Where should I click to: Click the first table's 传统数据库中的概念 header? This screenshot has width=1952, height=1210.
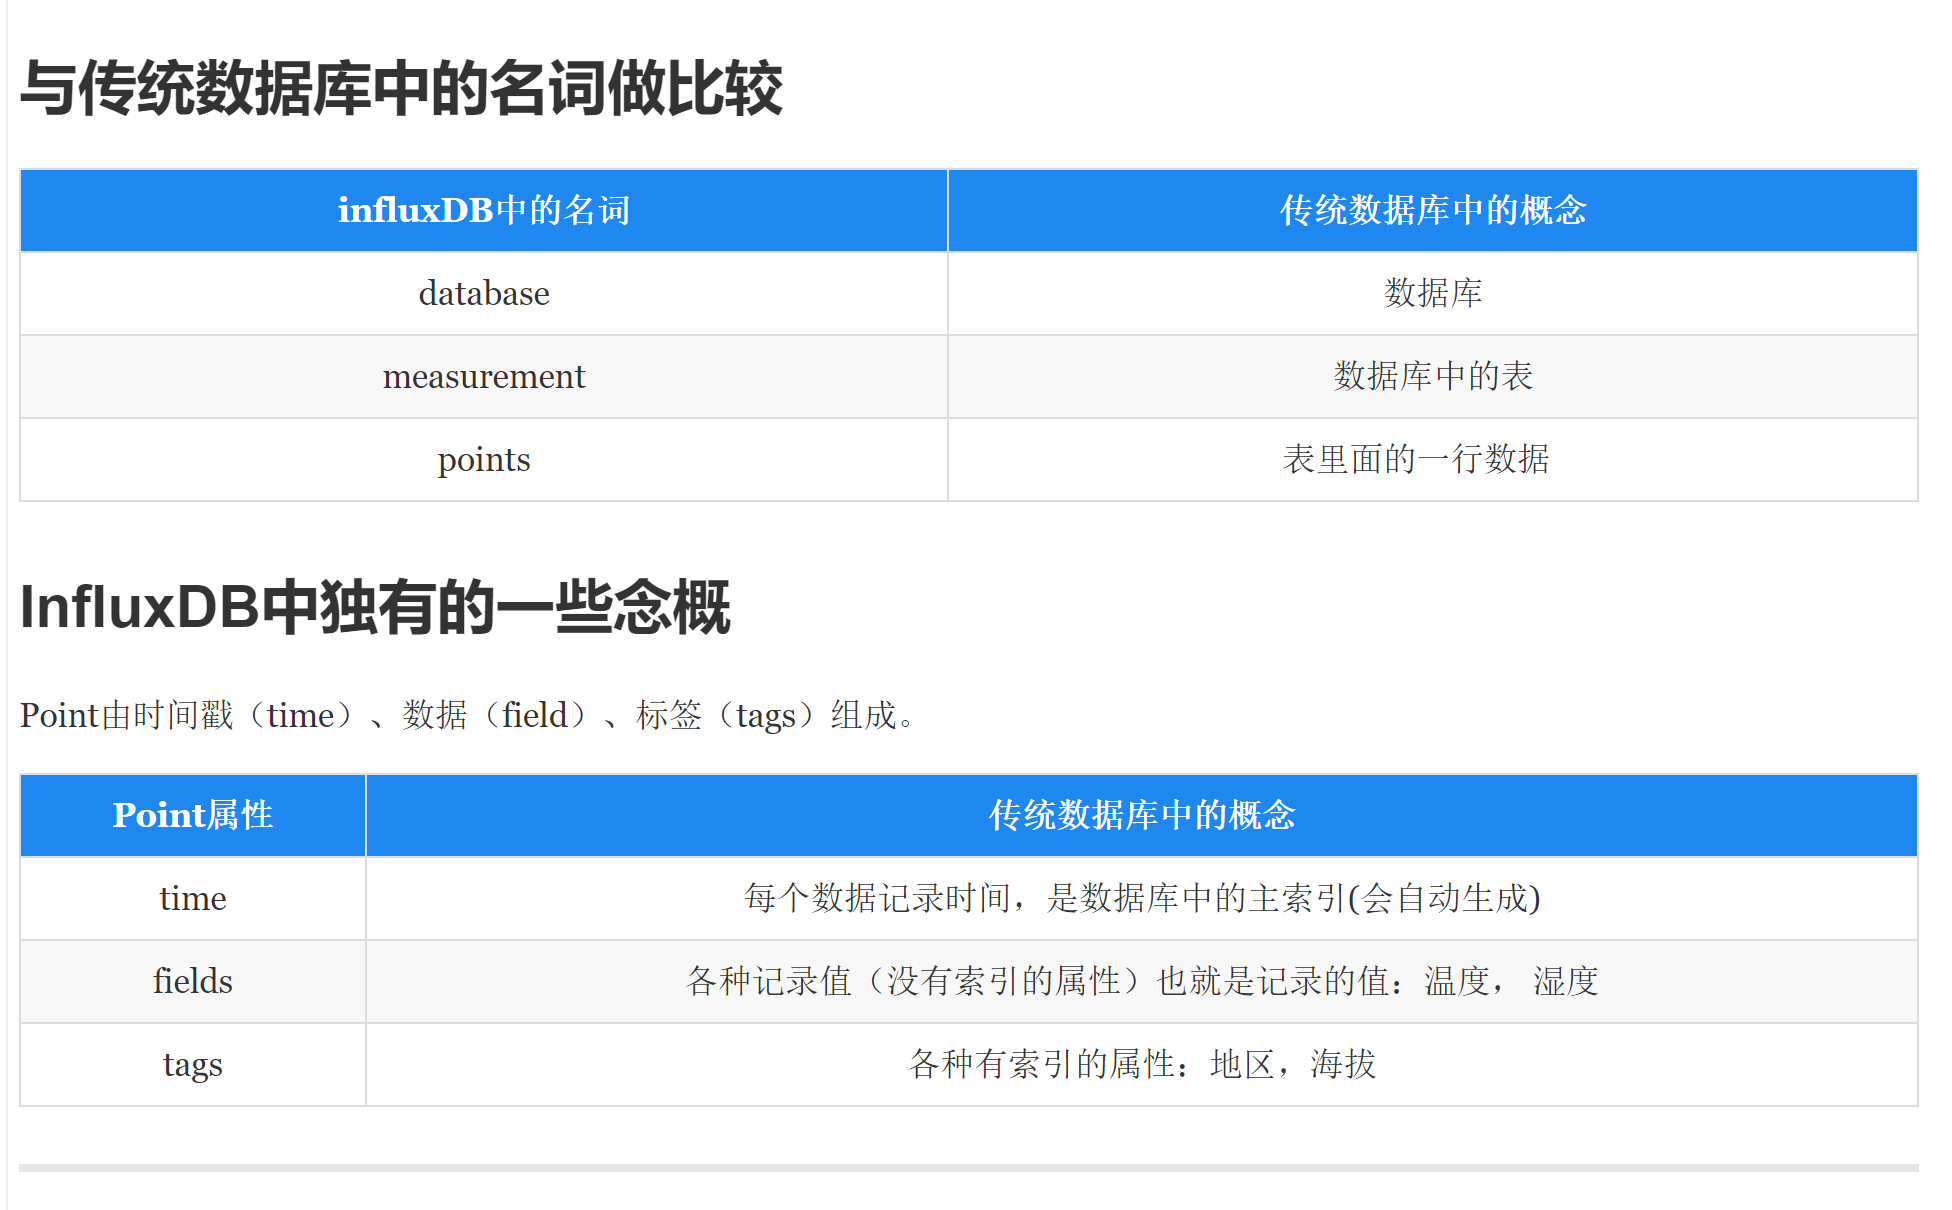(1432, 210)
